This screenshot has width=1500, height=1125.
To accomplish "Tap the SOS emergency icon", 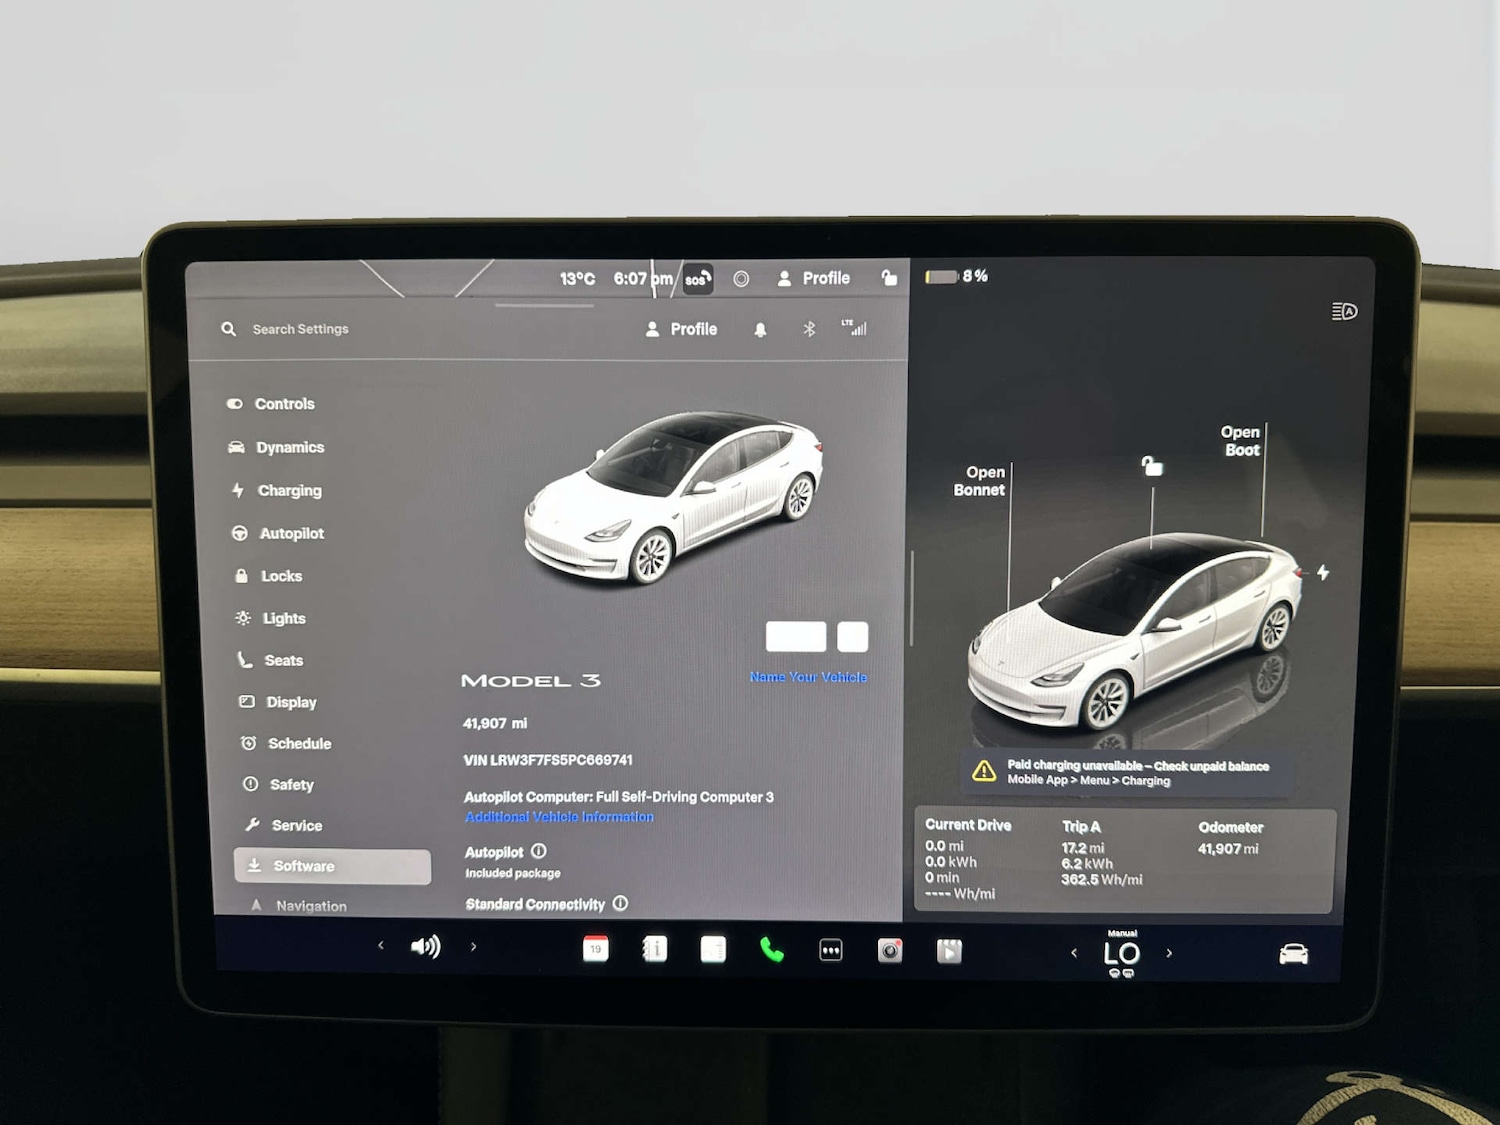I will [x=697, y=279].
